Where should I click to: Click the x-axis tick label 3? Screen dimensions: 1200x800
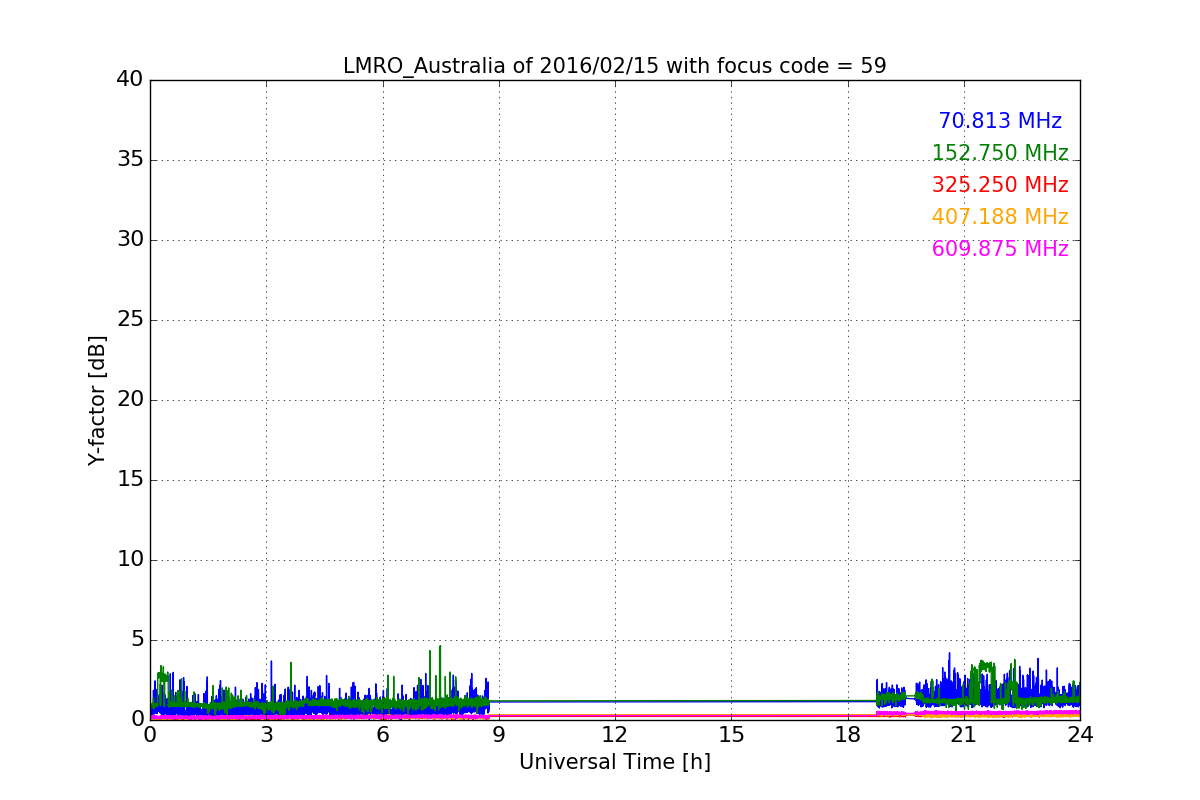(266, 735)
